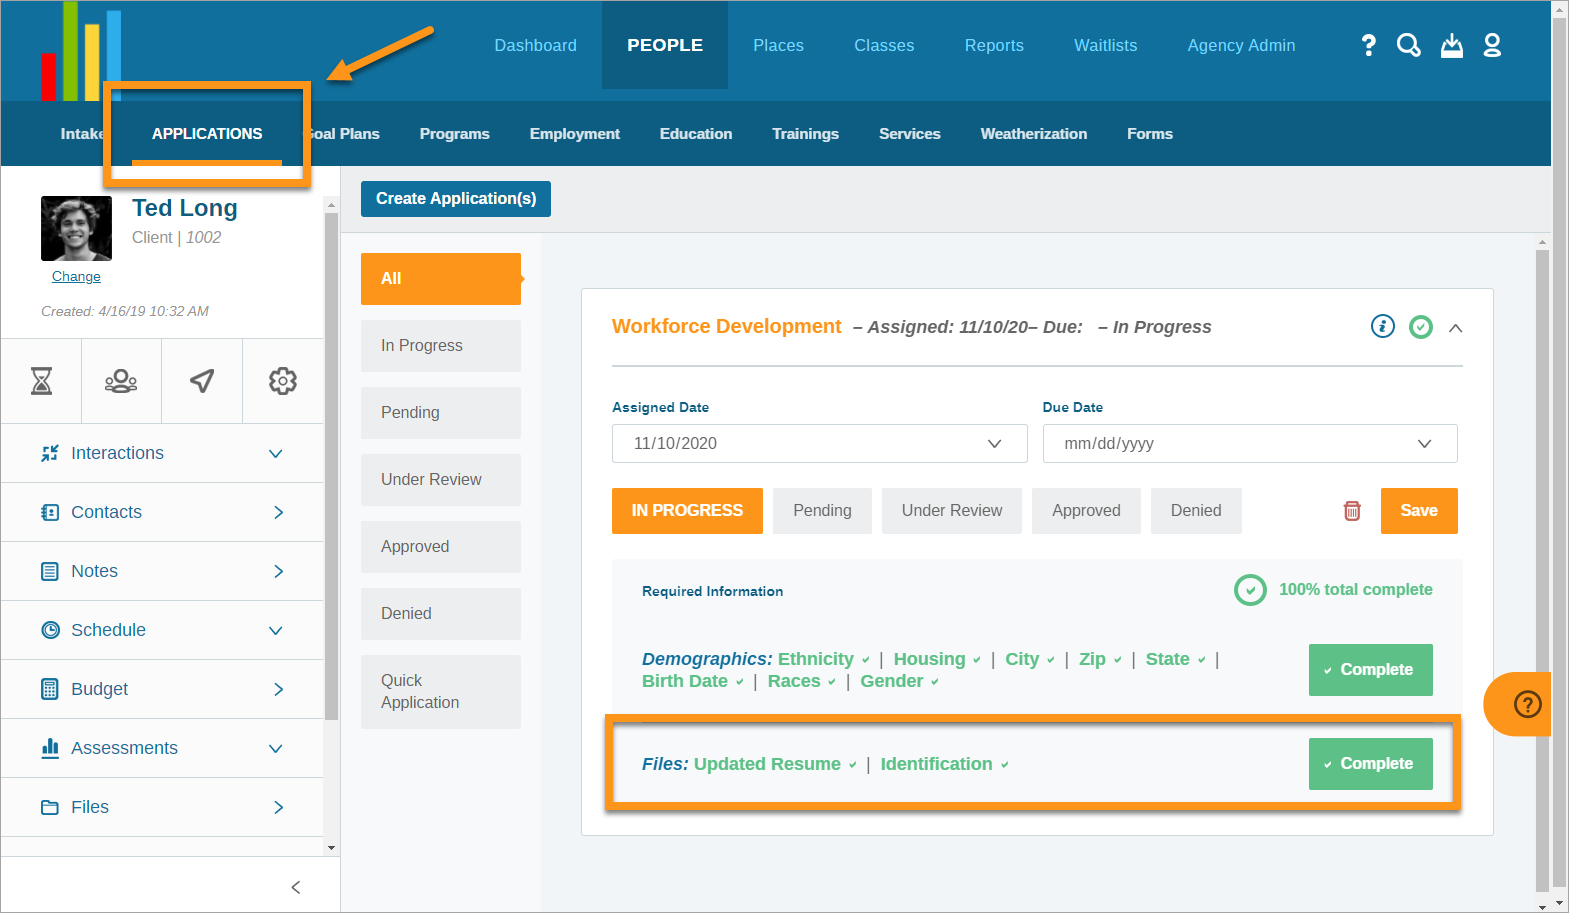Open the client settings gear icon
1569x913 pixels.
(x=283, y=381)
